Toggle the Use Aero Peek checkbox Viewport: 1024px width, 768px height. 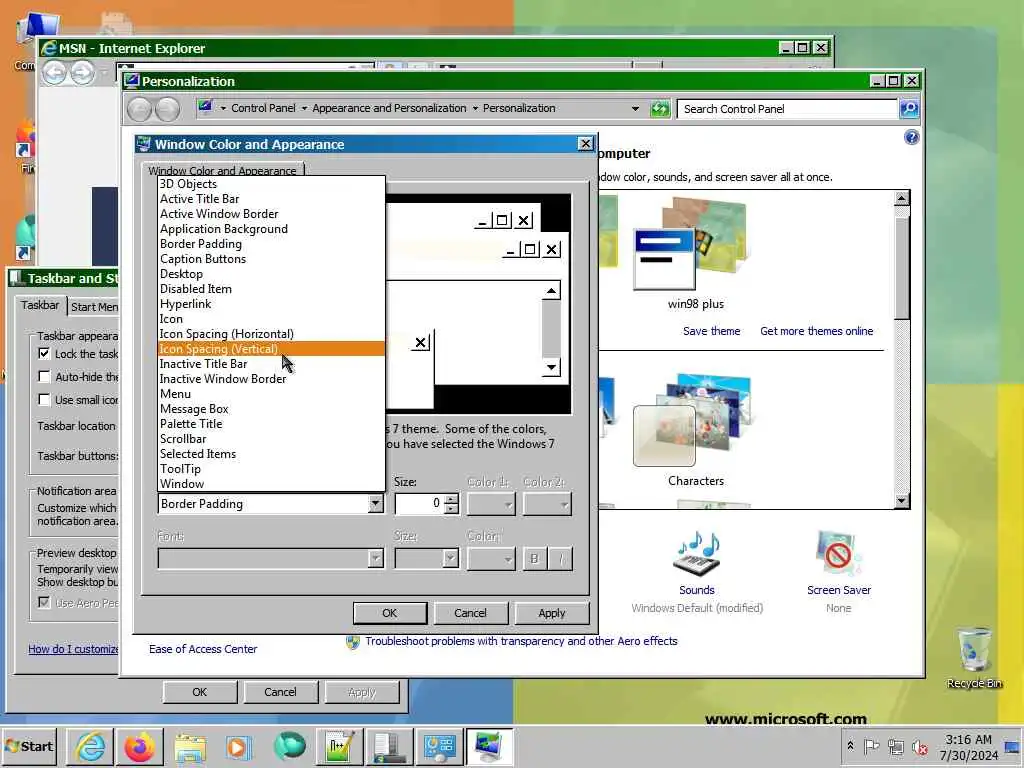44,602
